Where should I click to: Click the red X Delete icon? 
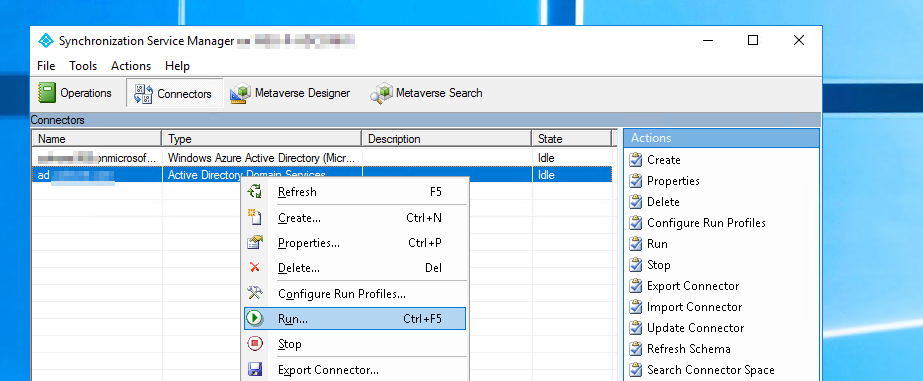pos(254,267)
